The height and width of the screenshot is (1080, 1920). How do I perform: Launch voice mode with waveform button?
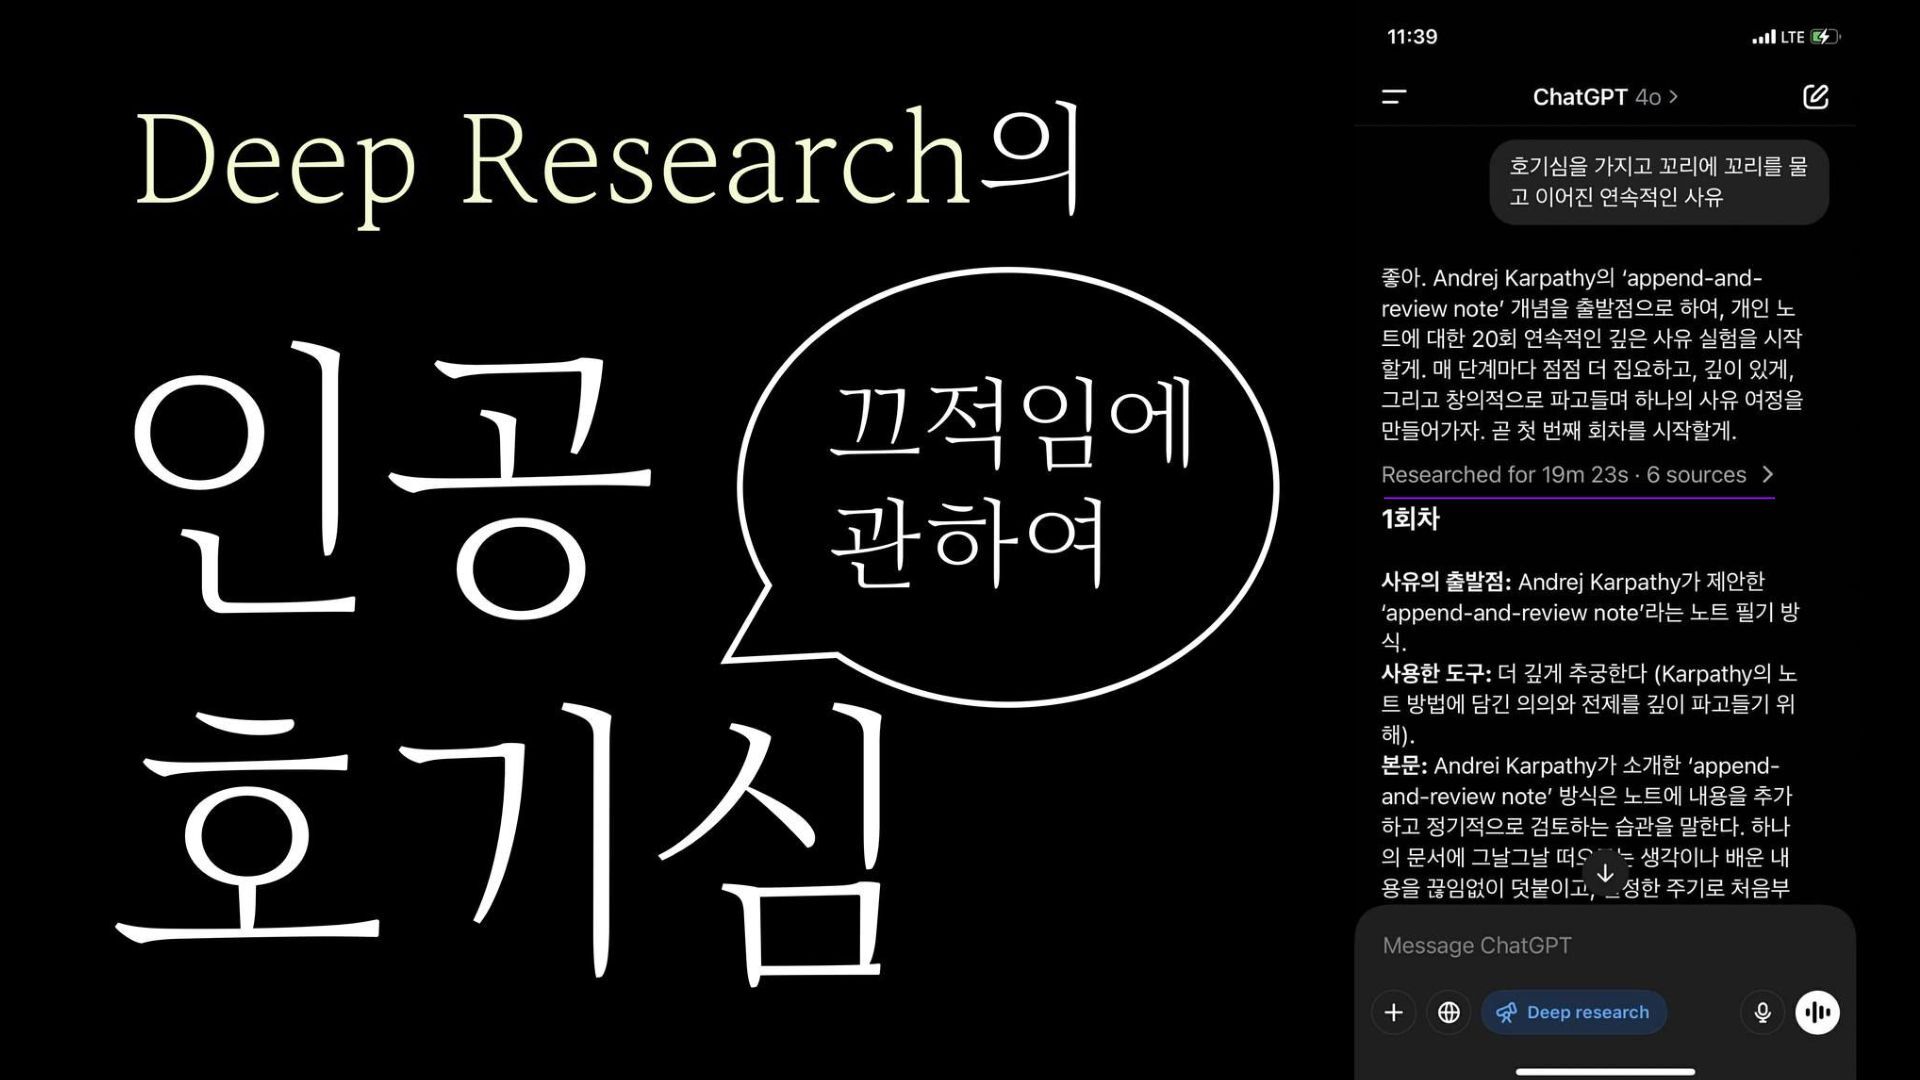(x=1817, y=1012)
